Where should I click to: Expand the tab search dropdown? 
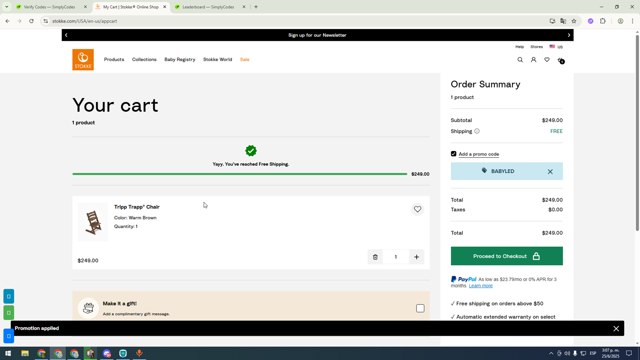click(7, 7)
